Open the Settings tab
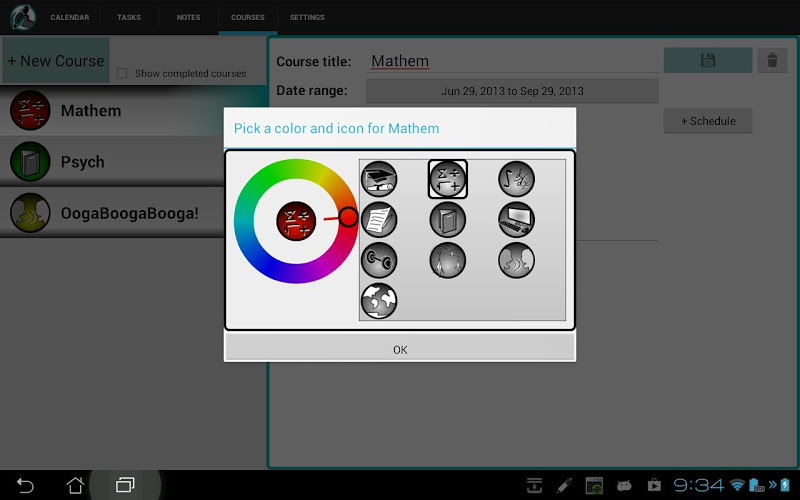 point(307,17)
